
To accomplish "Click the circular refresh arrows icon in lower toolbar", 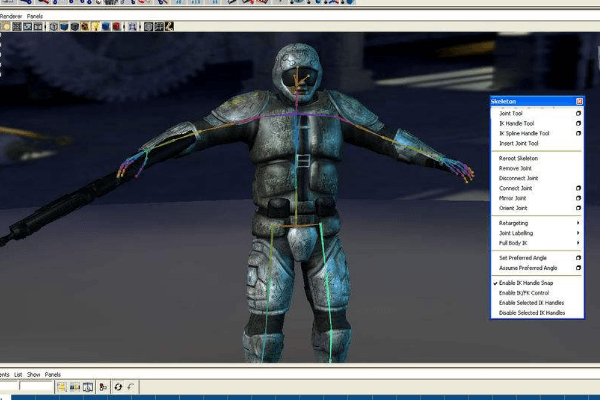I will pyautogui.click(x=119, y=387).
